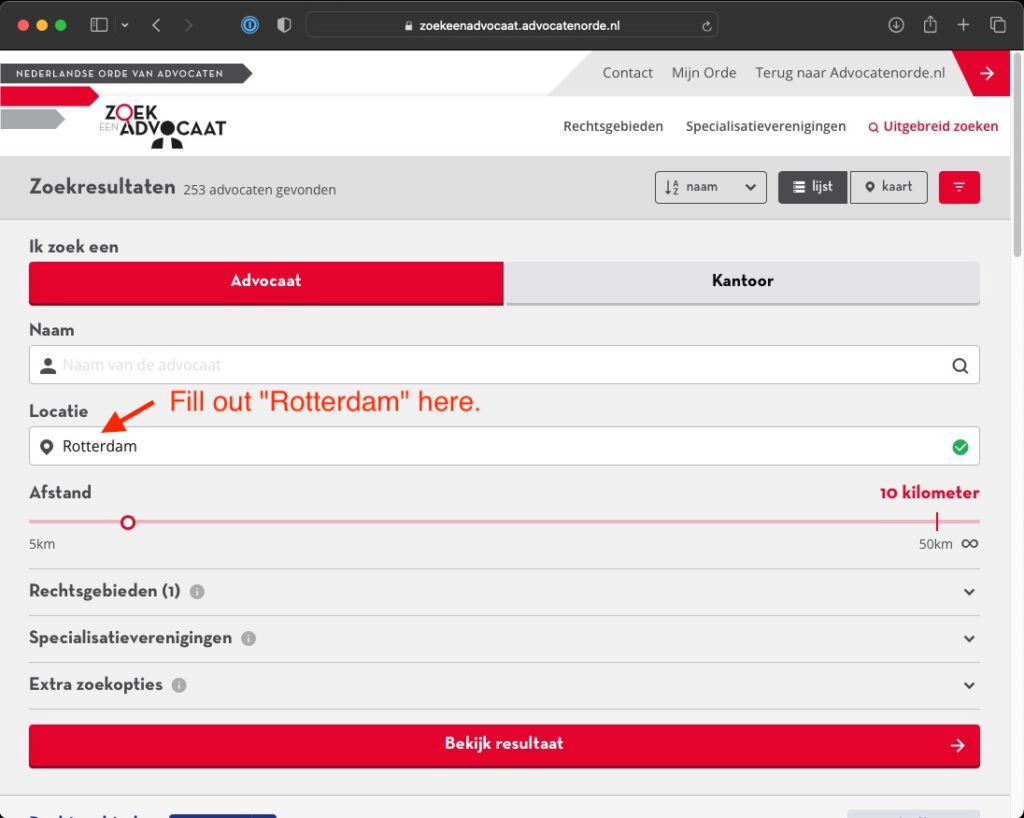Click the Safari share icon
The width and height of the screenshot is (1024, 818).
[x=930, y=25]
